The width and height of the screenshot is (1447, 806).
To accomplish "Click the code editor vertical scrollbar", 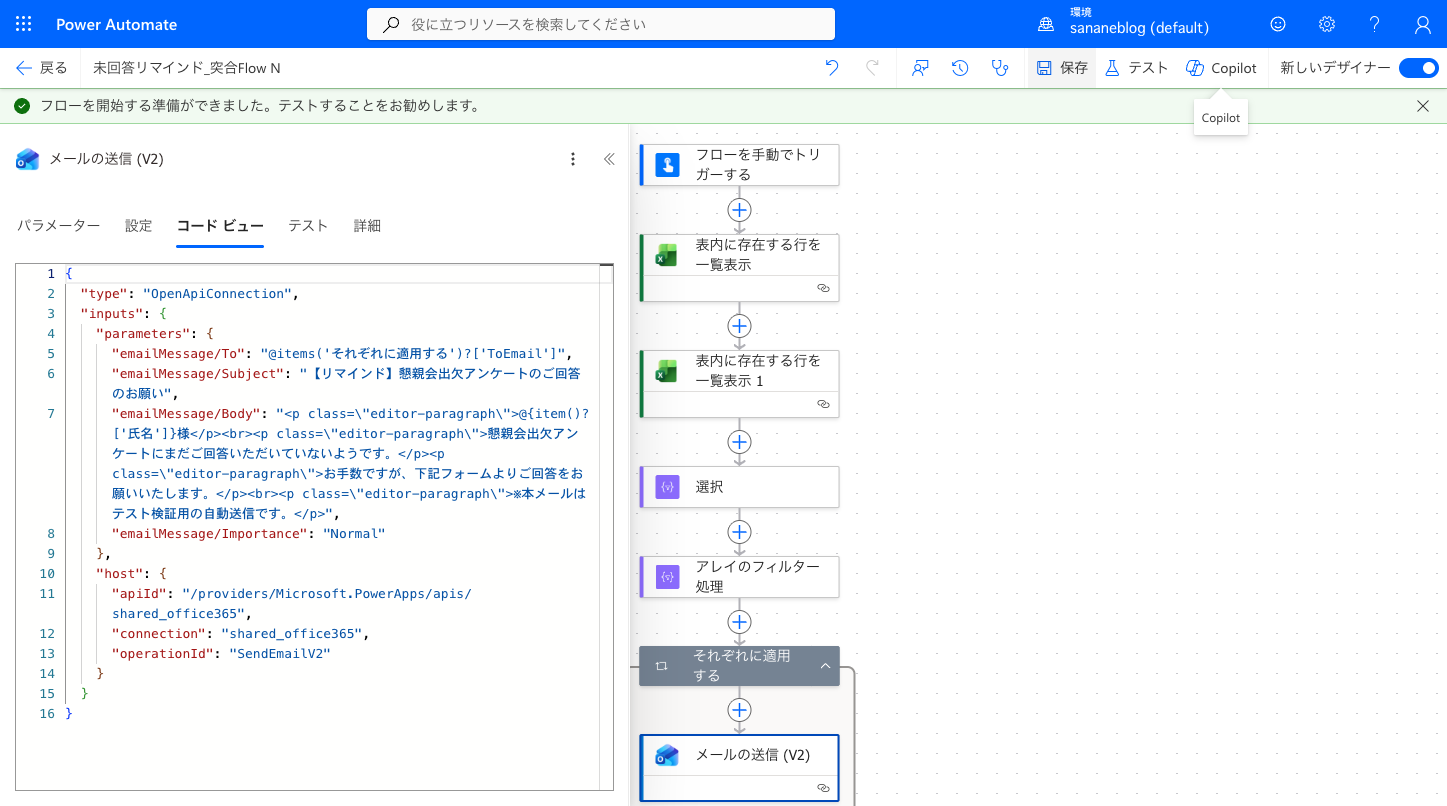I will point(606,526).
